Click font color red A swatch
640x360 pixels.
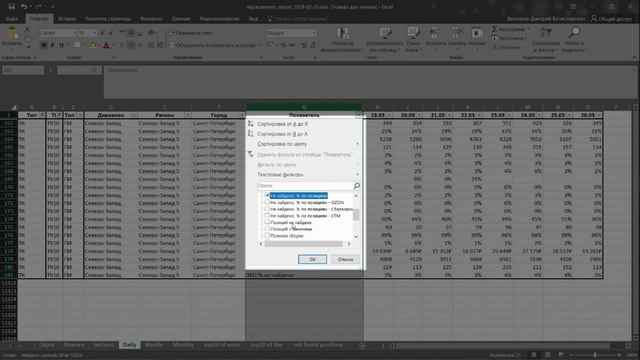(107, 45)
